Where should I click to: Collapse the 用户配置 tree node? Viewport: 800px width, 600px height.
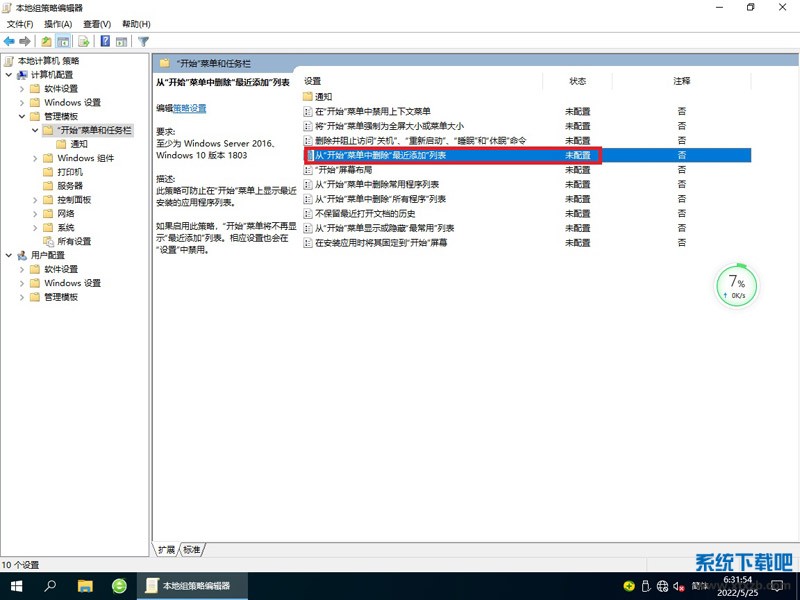coord(9,256)
